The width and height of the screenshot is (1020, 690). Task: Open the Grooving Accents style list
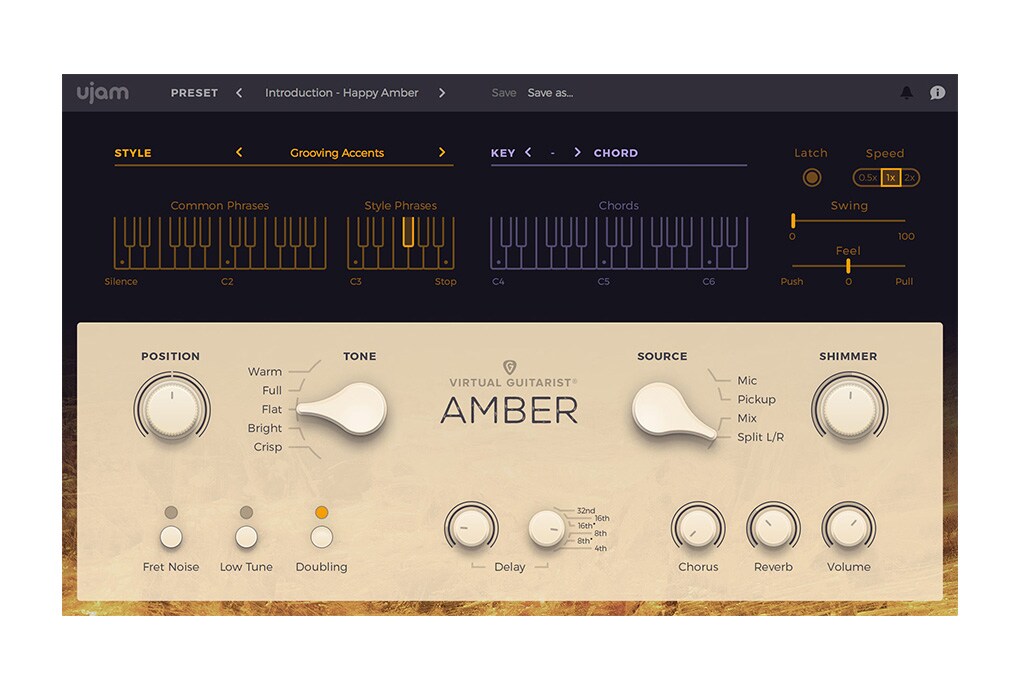337,153
